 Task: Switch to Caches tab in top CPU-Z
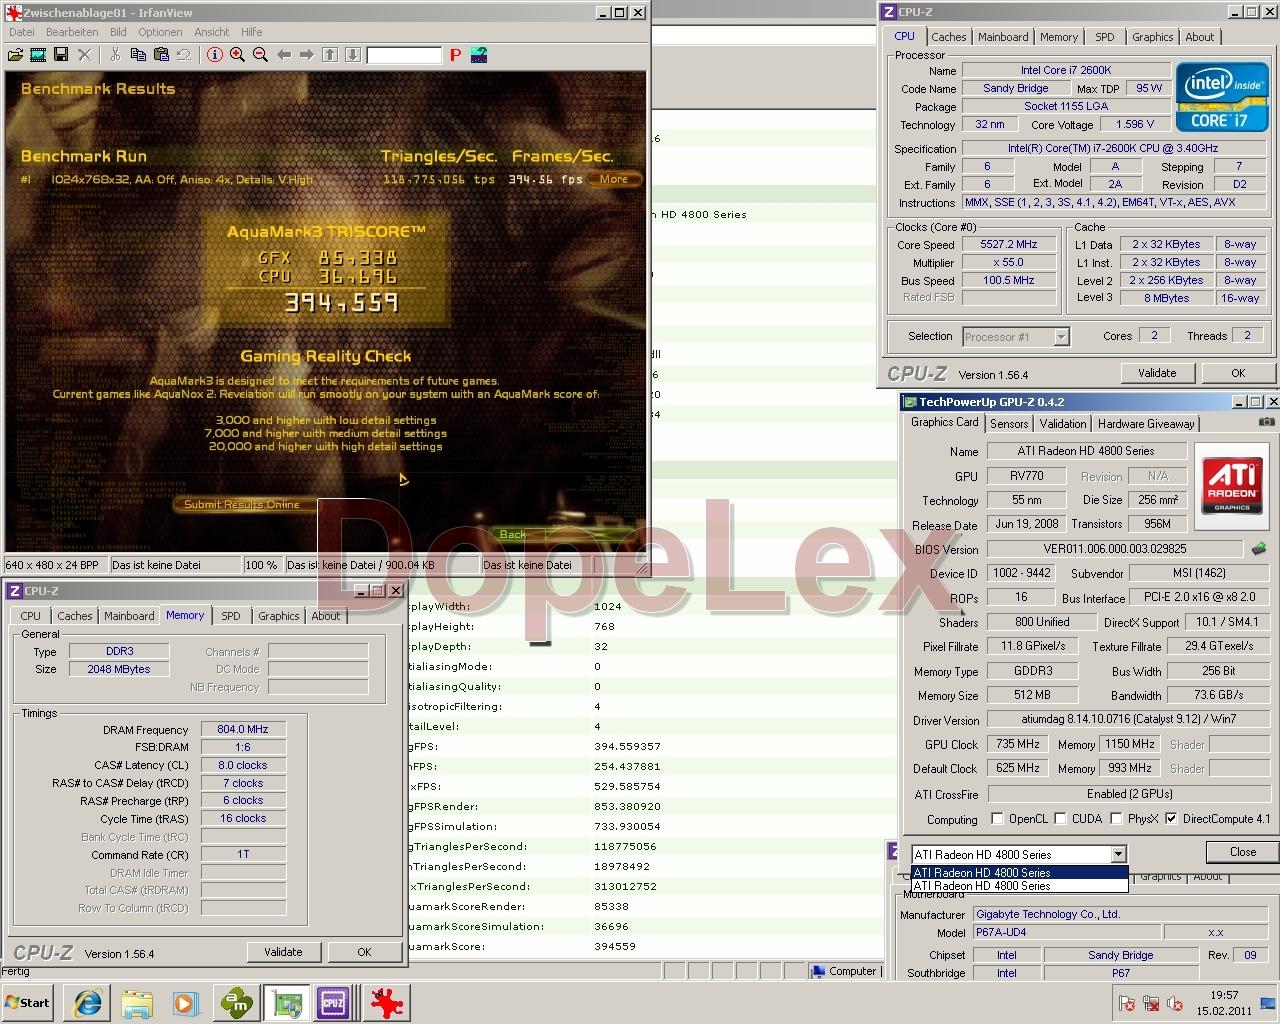(x=949, y=37)
